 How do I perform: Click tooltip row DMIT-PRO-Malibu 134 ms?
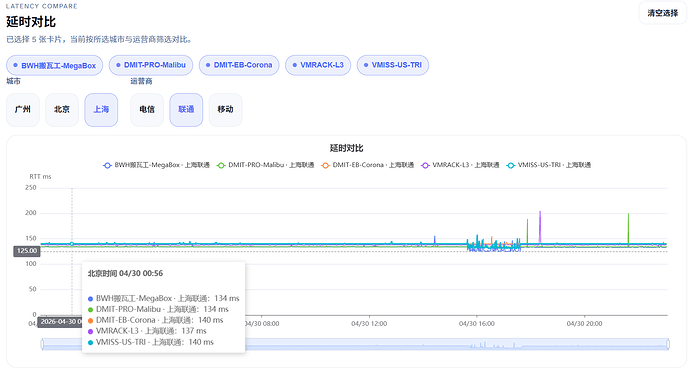(x=158, y=310)
